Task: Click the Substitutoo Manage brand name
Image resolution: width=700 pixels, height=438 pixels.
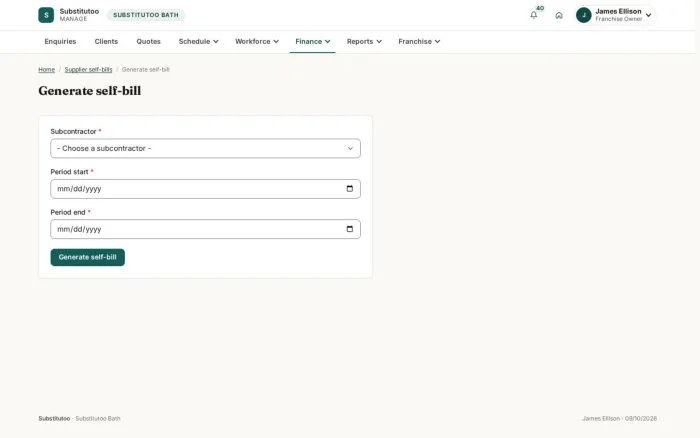Action: (79, 15)
